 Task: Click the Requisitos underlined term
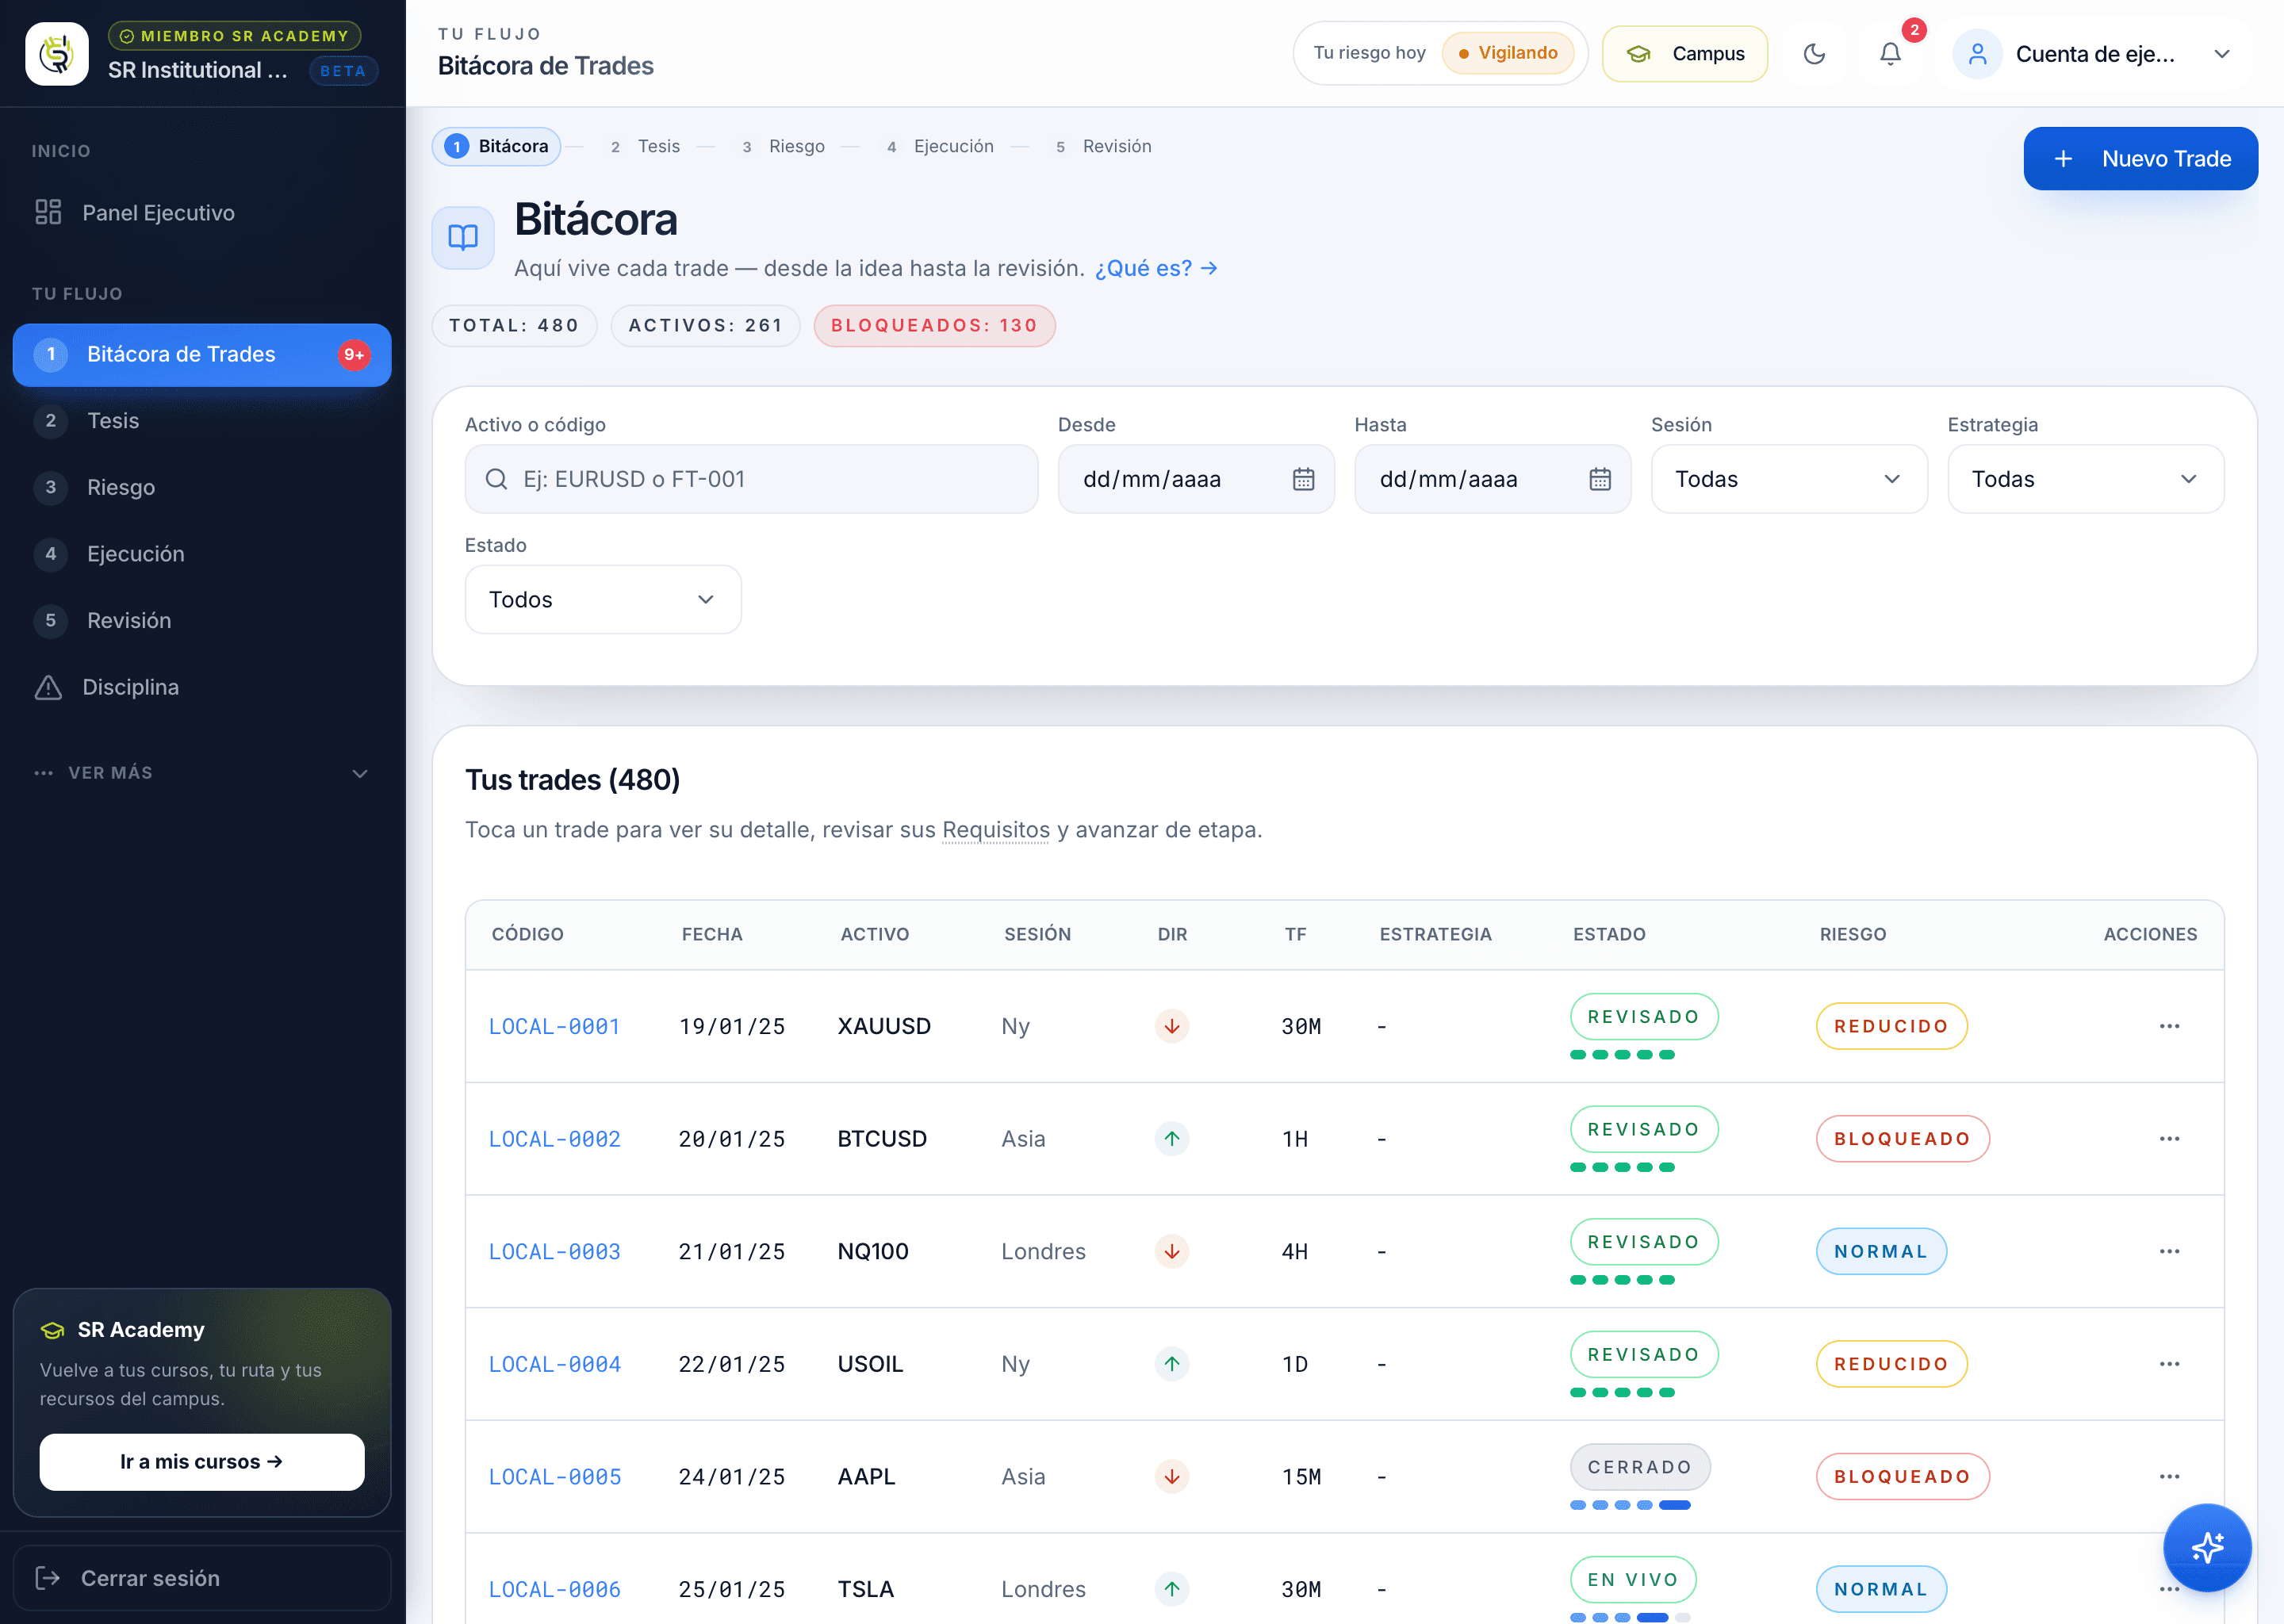(996, 829)
